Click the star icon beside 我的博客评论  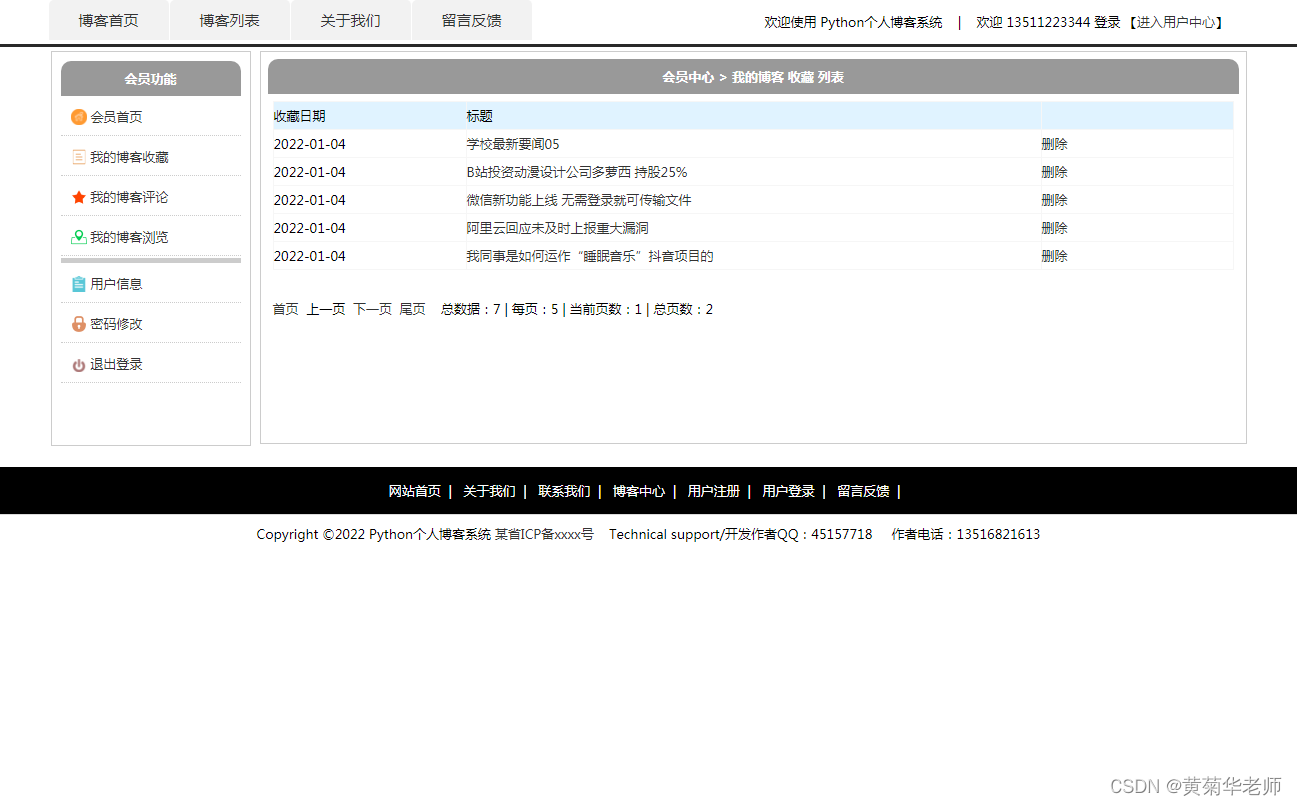(x=78, y=196)
